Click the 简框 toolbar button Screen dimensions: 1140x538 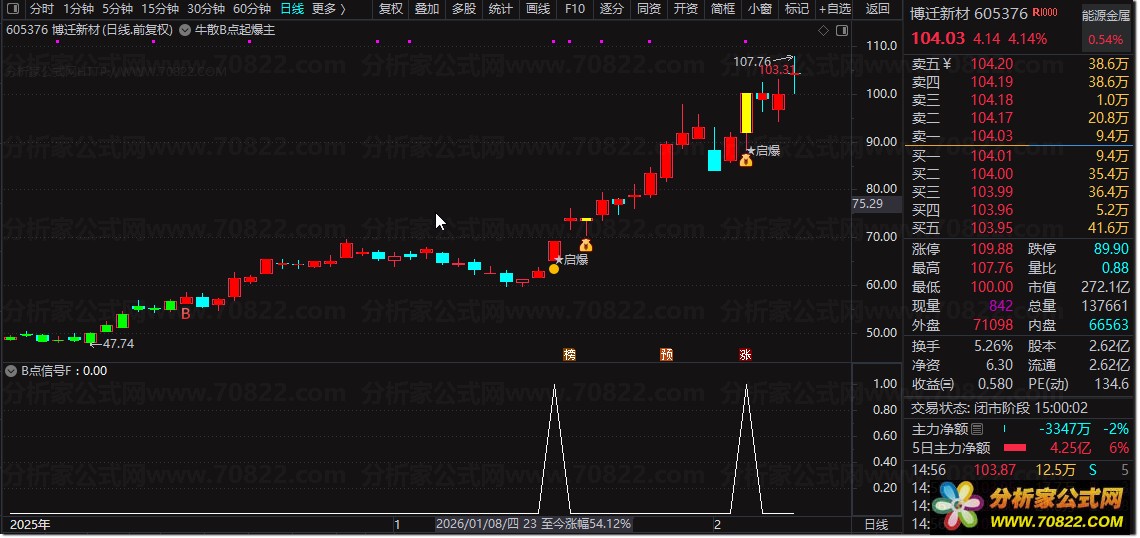pyautogui.click(x=723, y=9)
